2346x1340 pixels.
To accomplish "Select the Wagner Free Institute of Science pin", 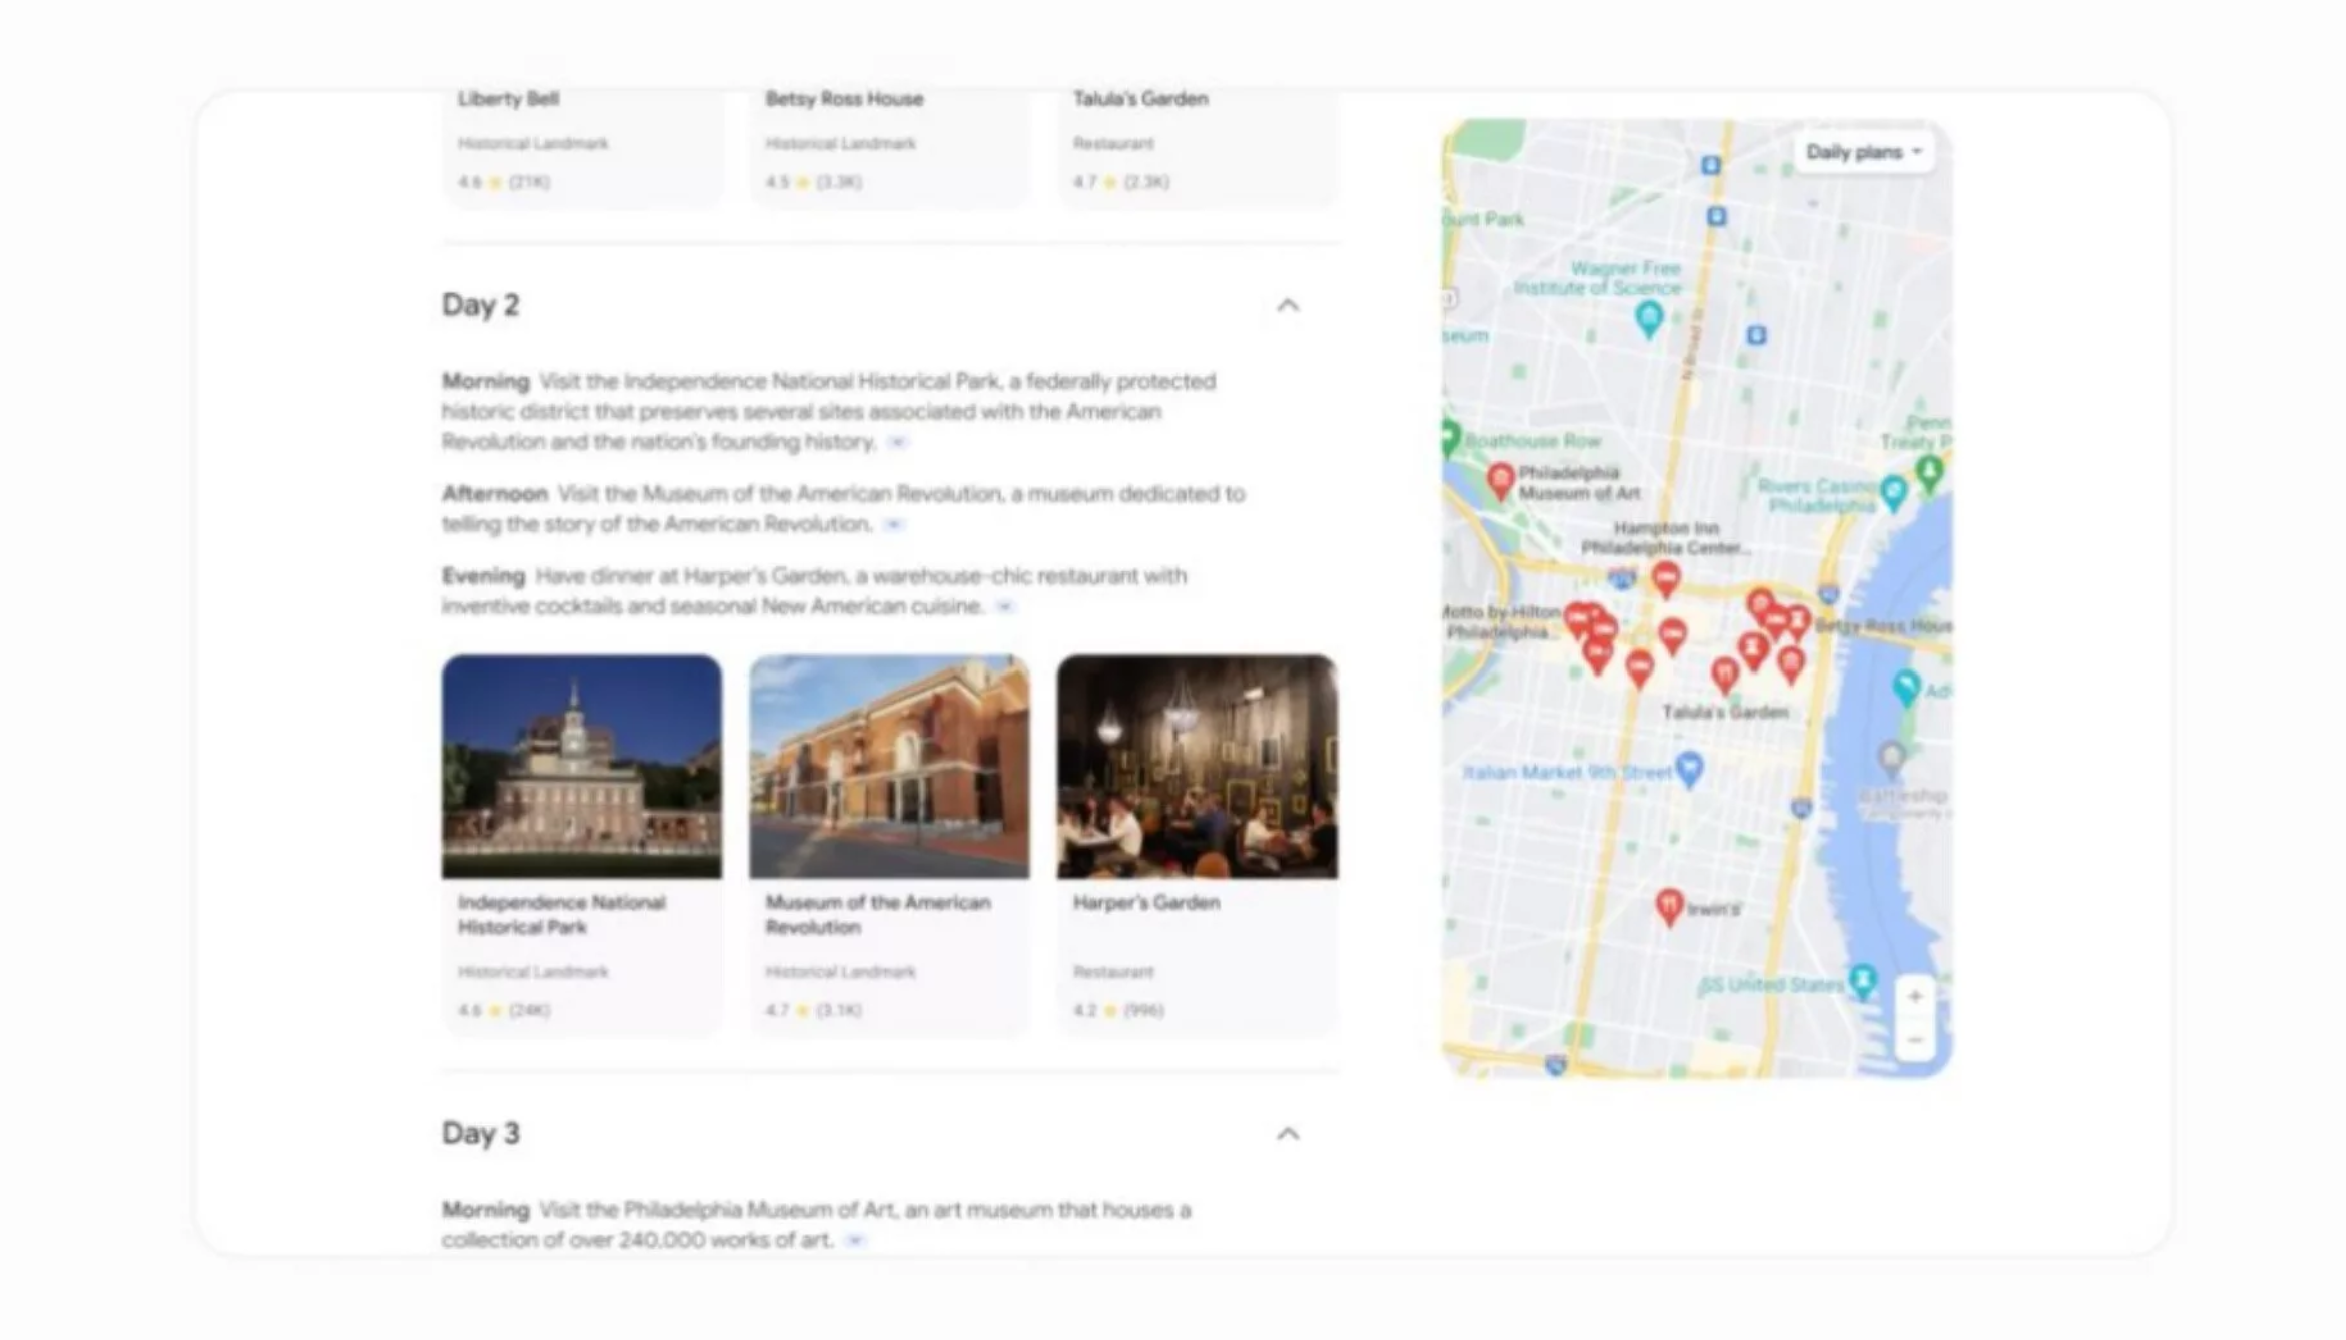I will (x=1649, y=319).
